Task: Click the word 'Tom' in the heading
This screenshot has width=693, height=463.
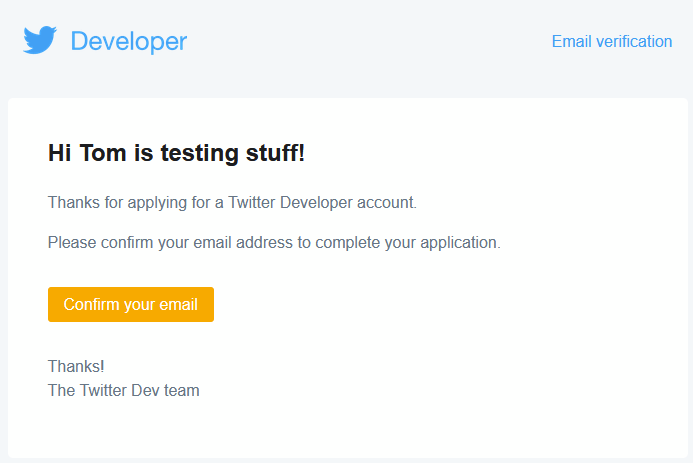Action: pos(101,153)
